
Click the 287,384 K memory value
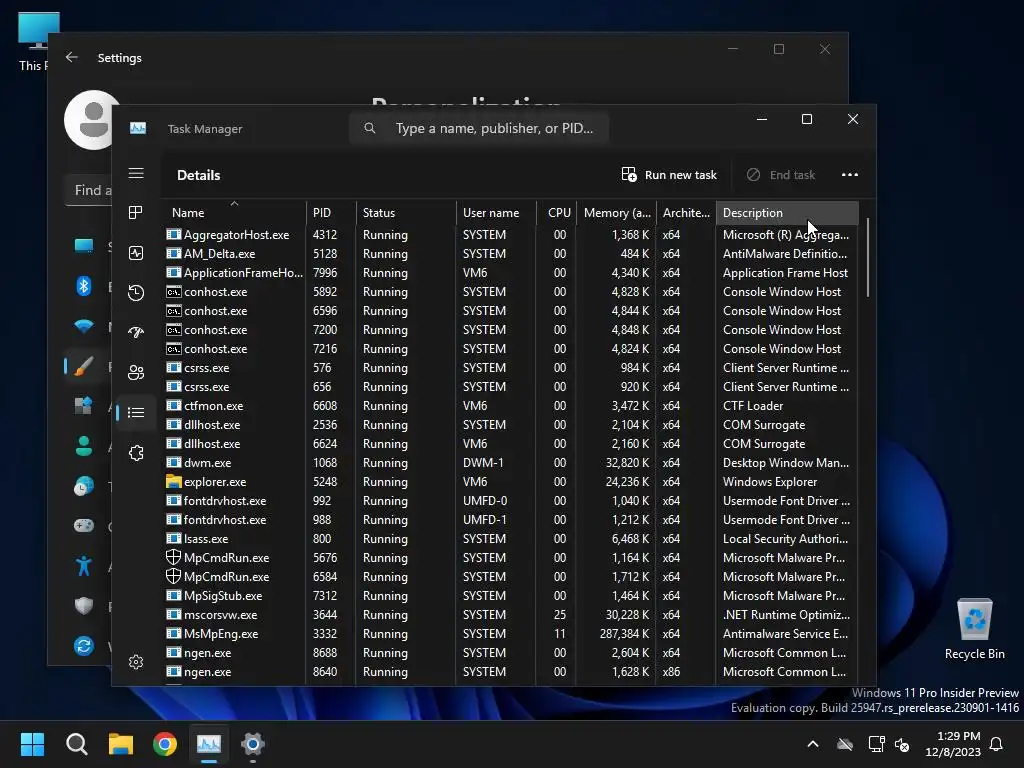(x=624, y=633)
